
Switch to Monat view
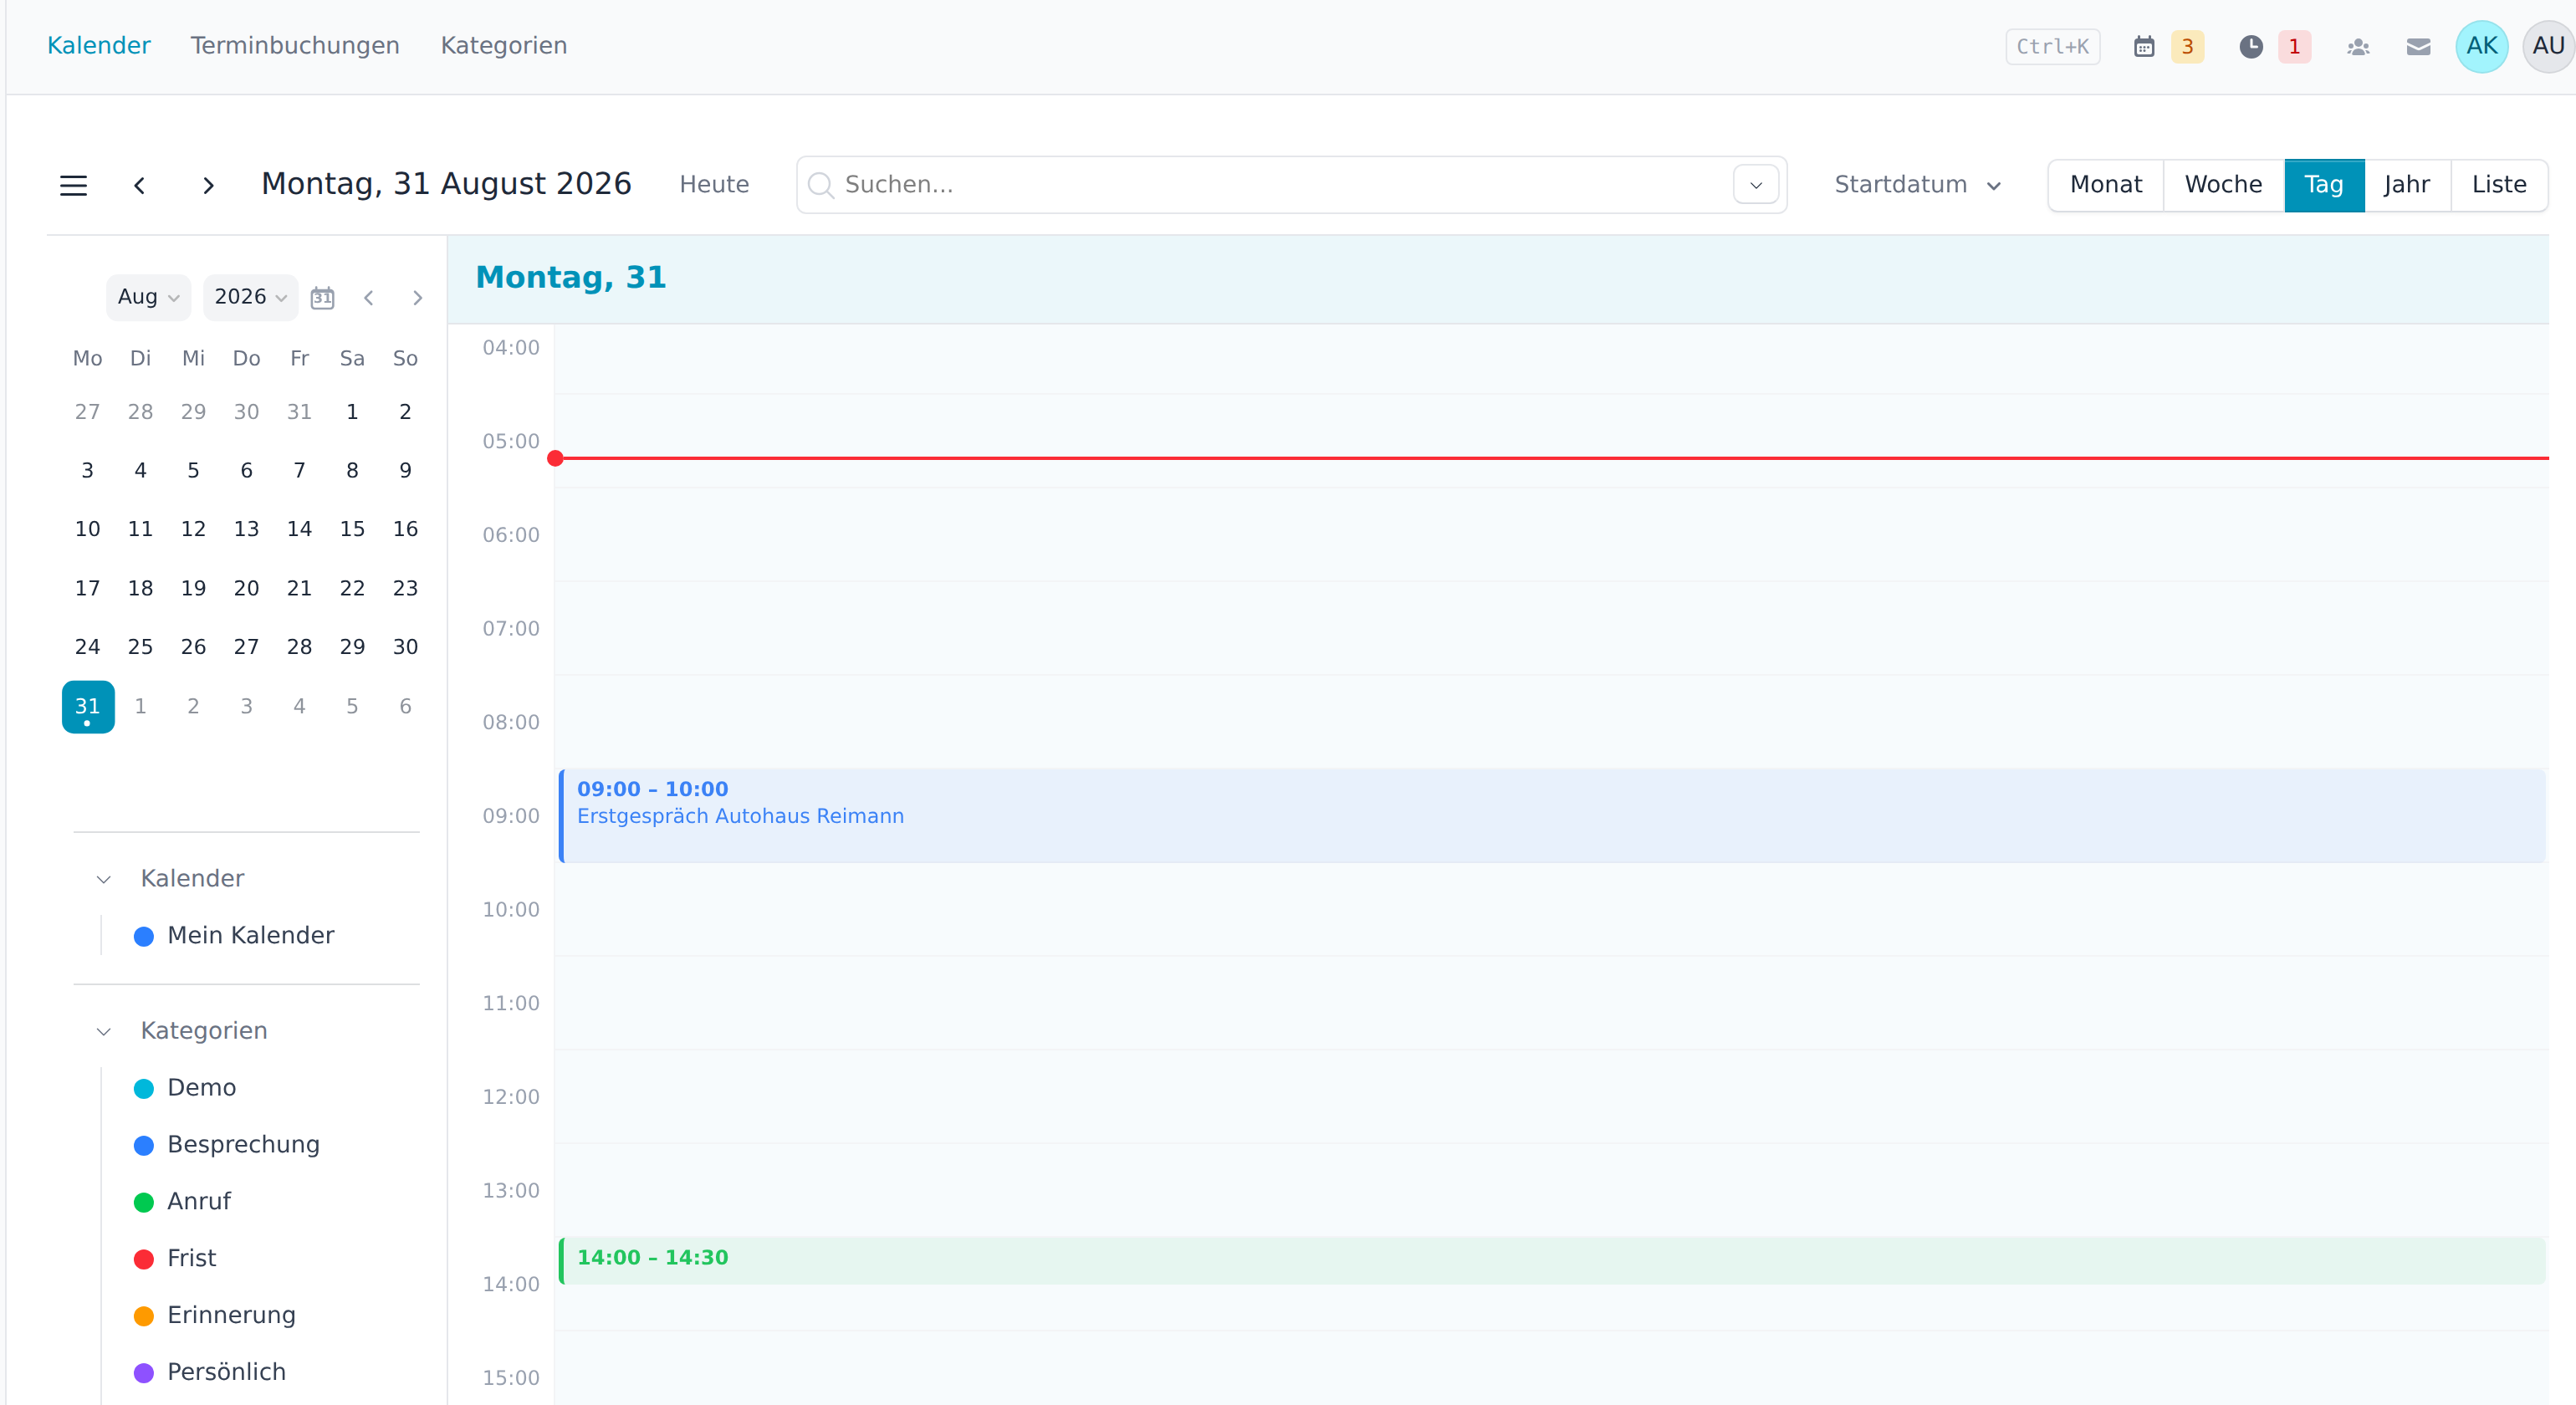click(2105, 185)
